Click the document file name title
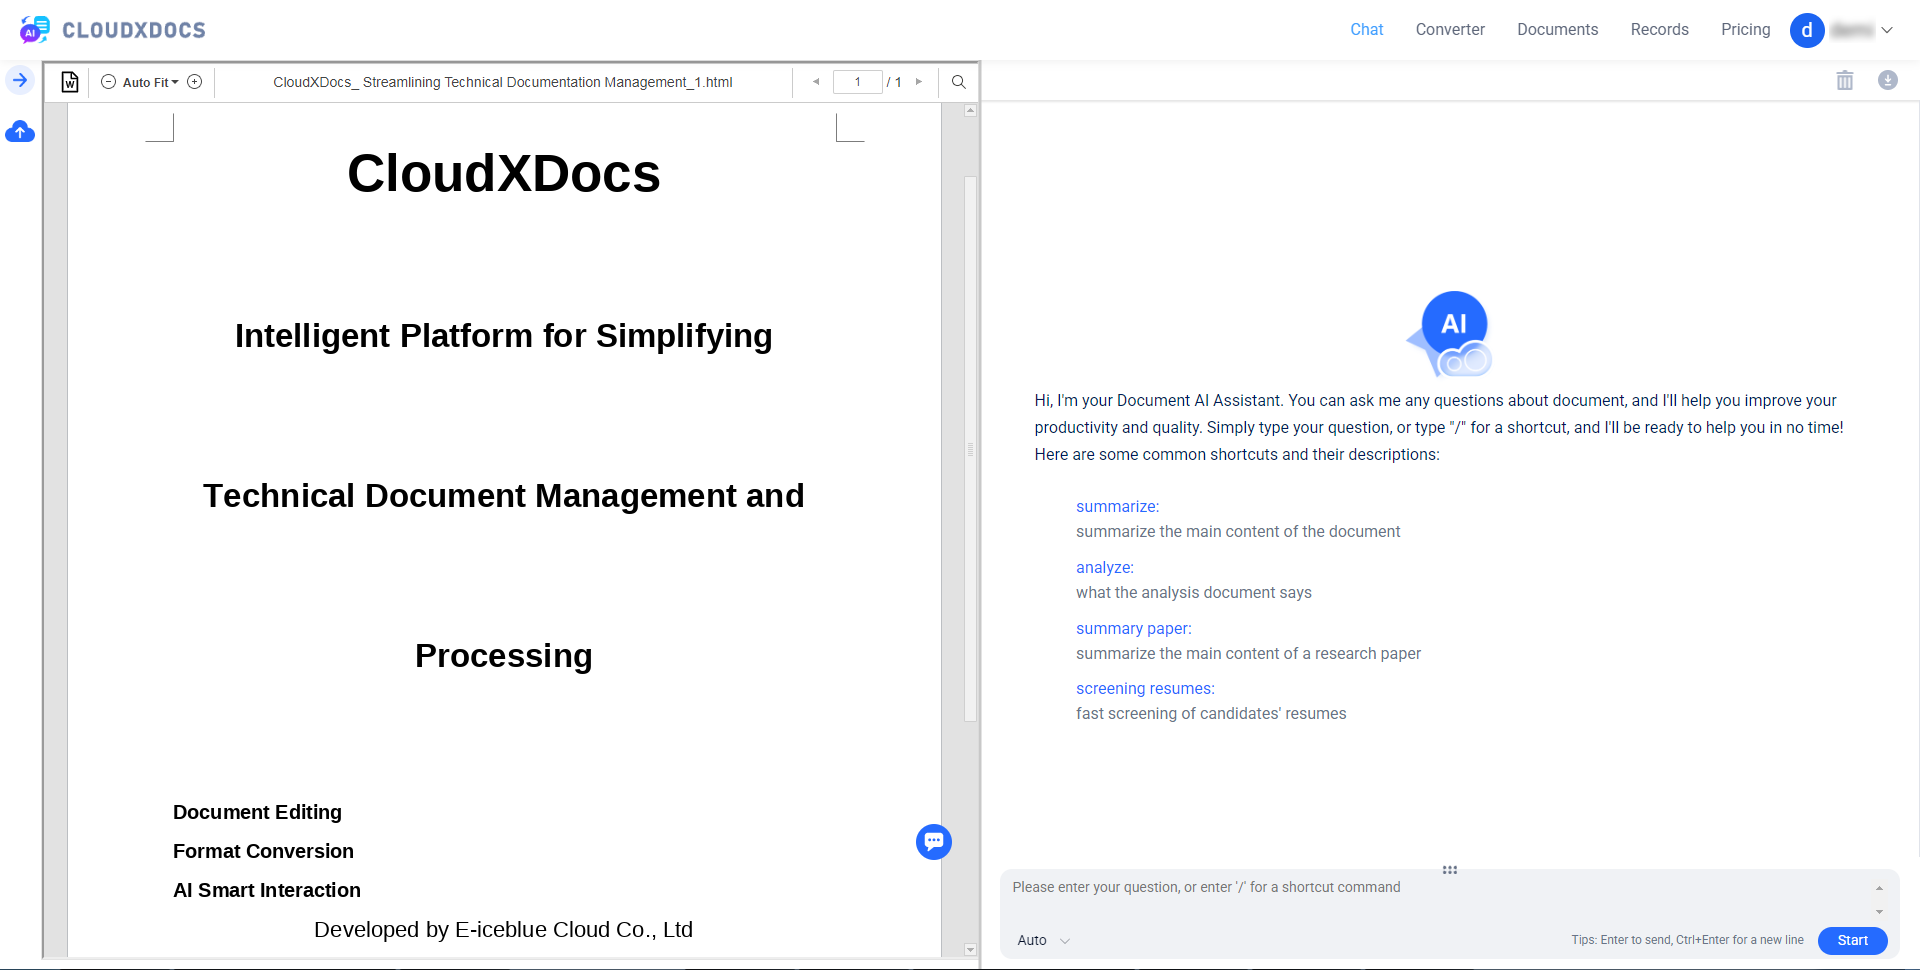 point(503,82)
